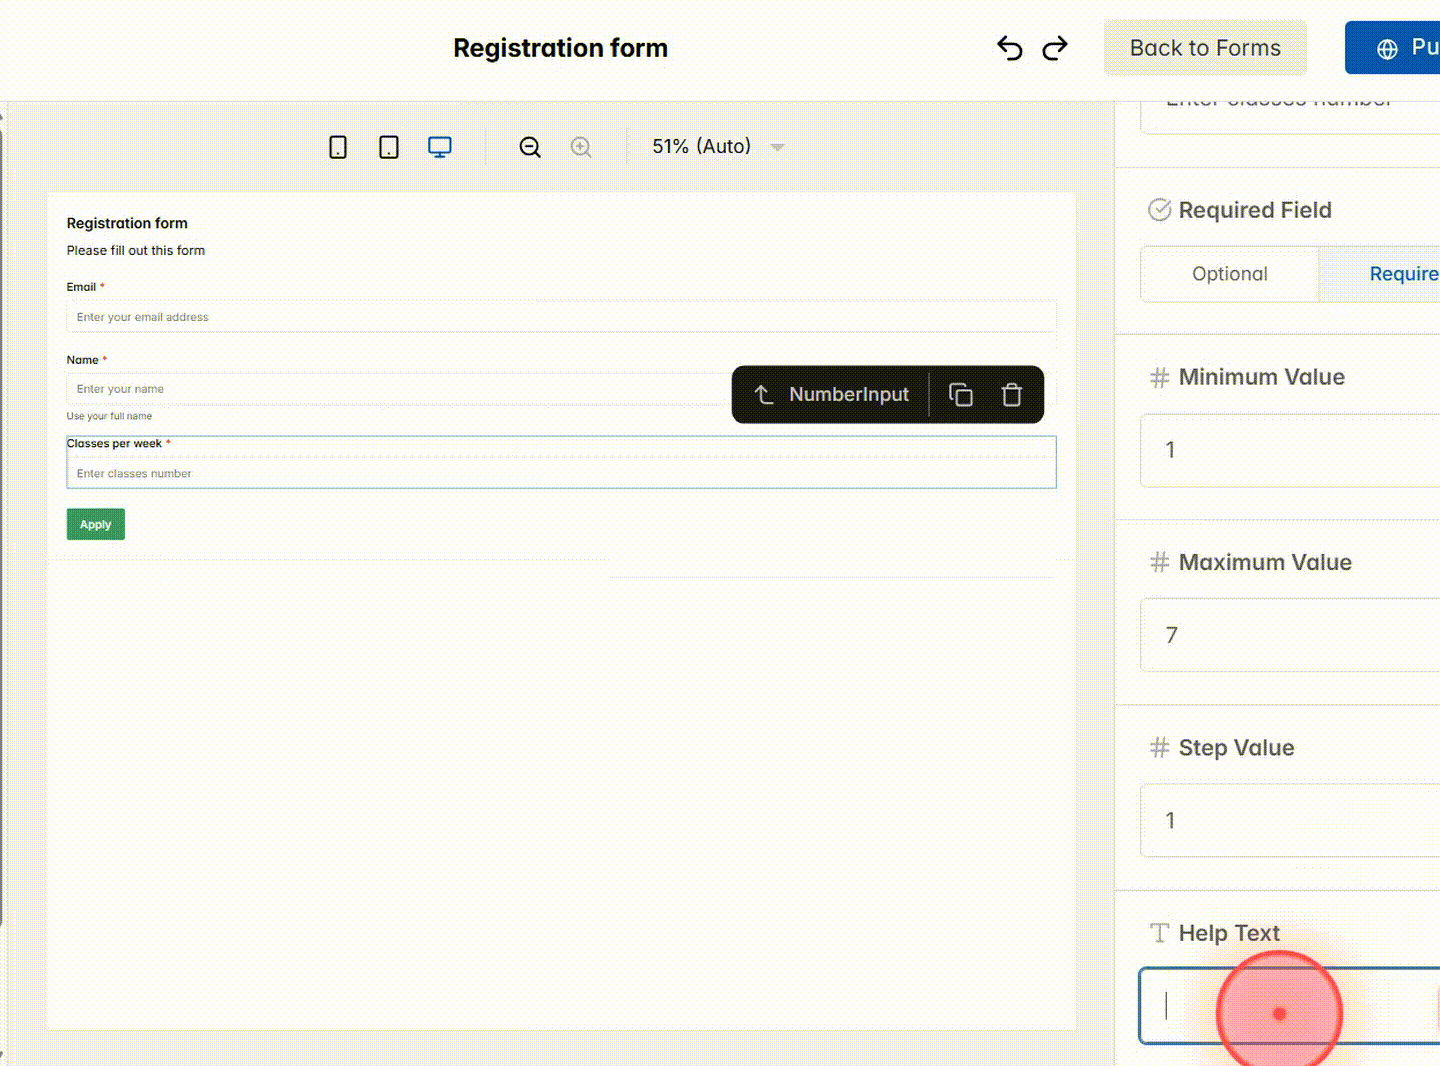Move the NumberInput element up
The height and width of the screenshot is (1066, 1440).
tap(764, 394)
